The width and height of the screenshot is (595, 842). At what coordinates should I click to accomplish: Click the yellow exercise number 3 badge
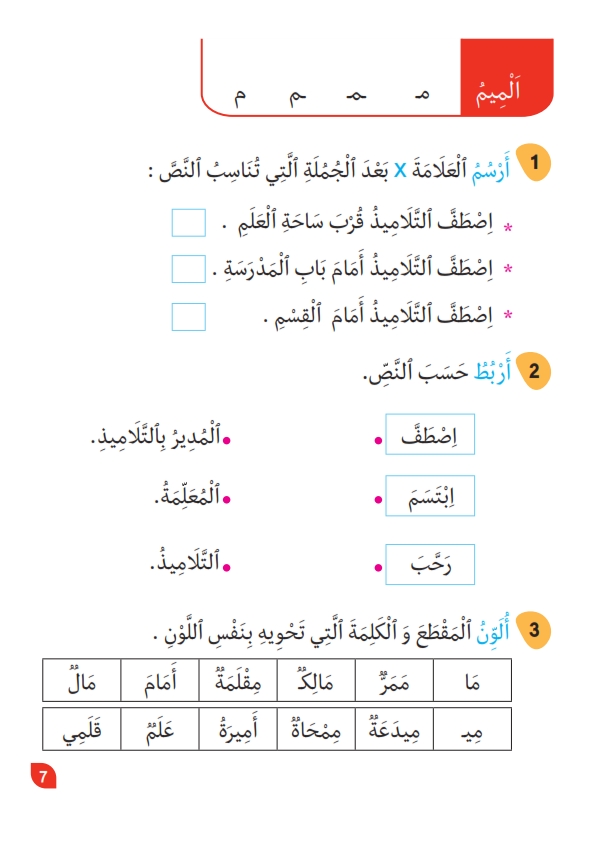pyautogui.click(x=533, y=630)
